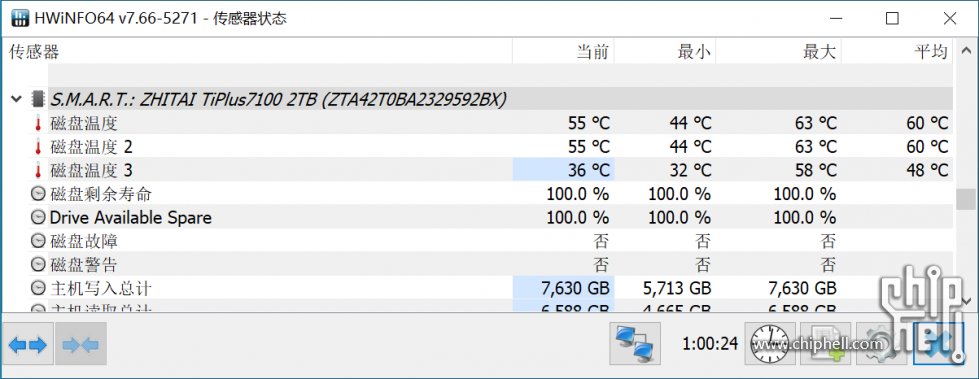The image size is (979, 379).
Task: Click the log file add icon
Action: pos(826,343)
